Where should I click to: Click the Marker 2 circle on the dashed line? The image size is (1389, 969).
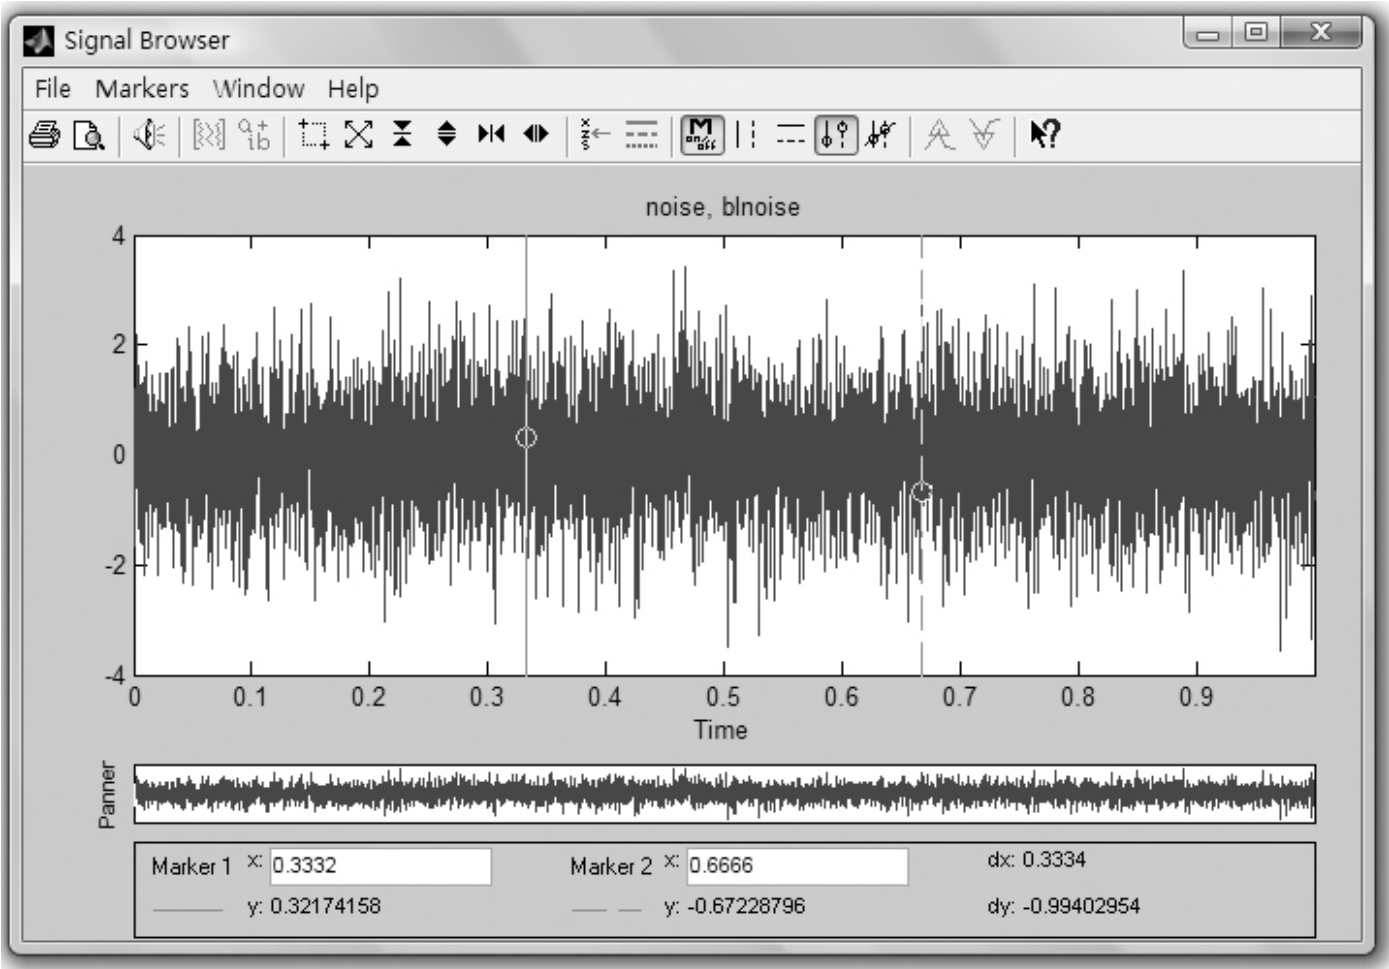[x=922, y=491]
